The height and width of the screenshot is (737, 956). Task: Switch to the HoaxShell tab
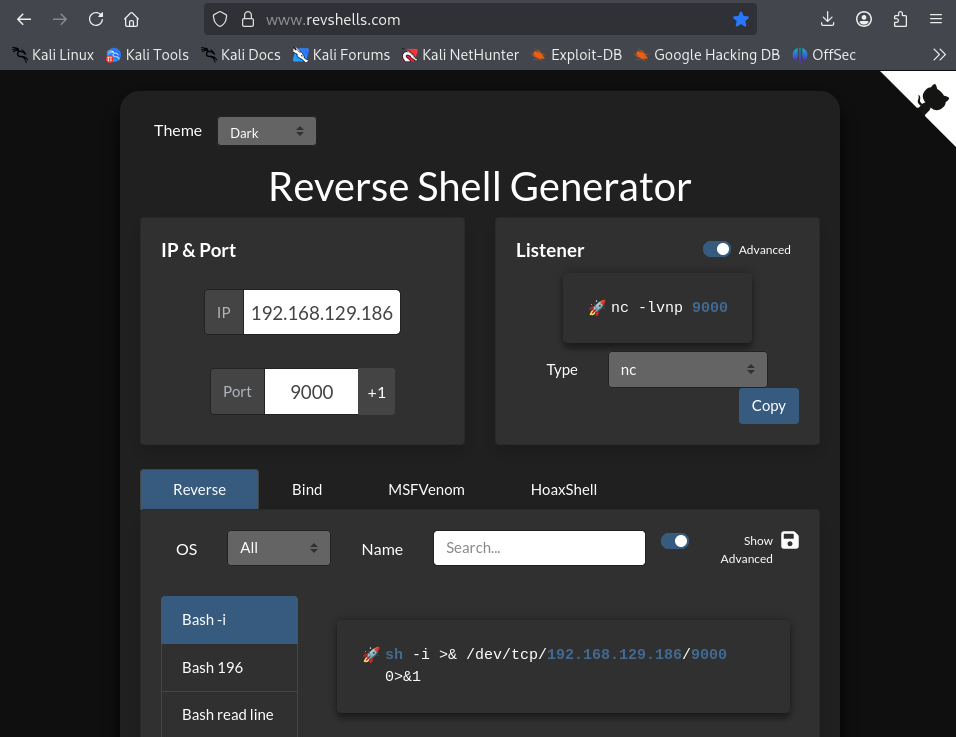pyautogui.click(x=564, y=490)
